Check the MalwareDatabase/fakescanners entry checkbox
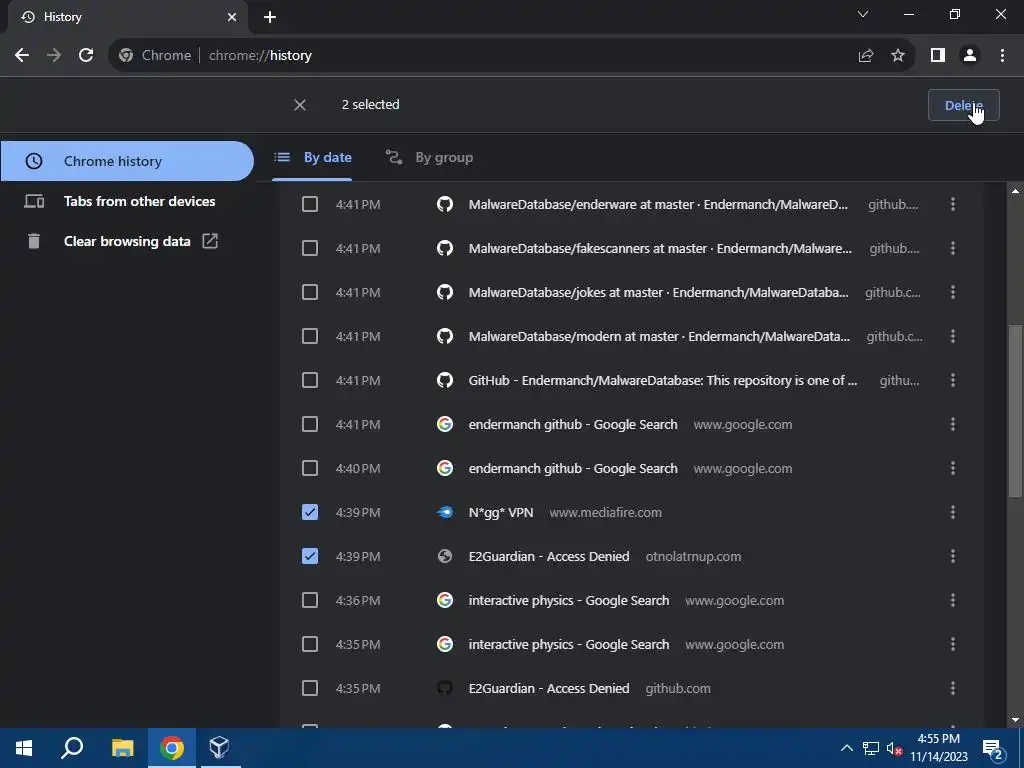 click(x=310, y=248)
